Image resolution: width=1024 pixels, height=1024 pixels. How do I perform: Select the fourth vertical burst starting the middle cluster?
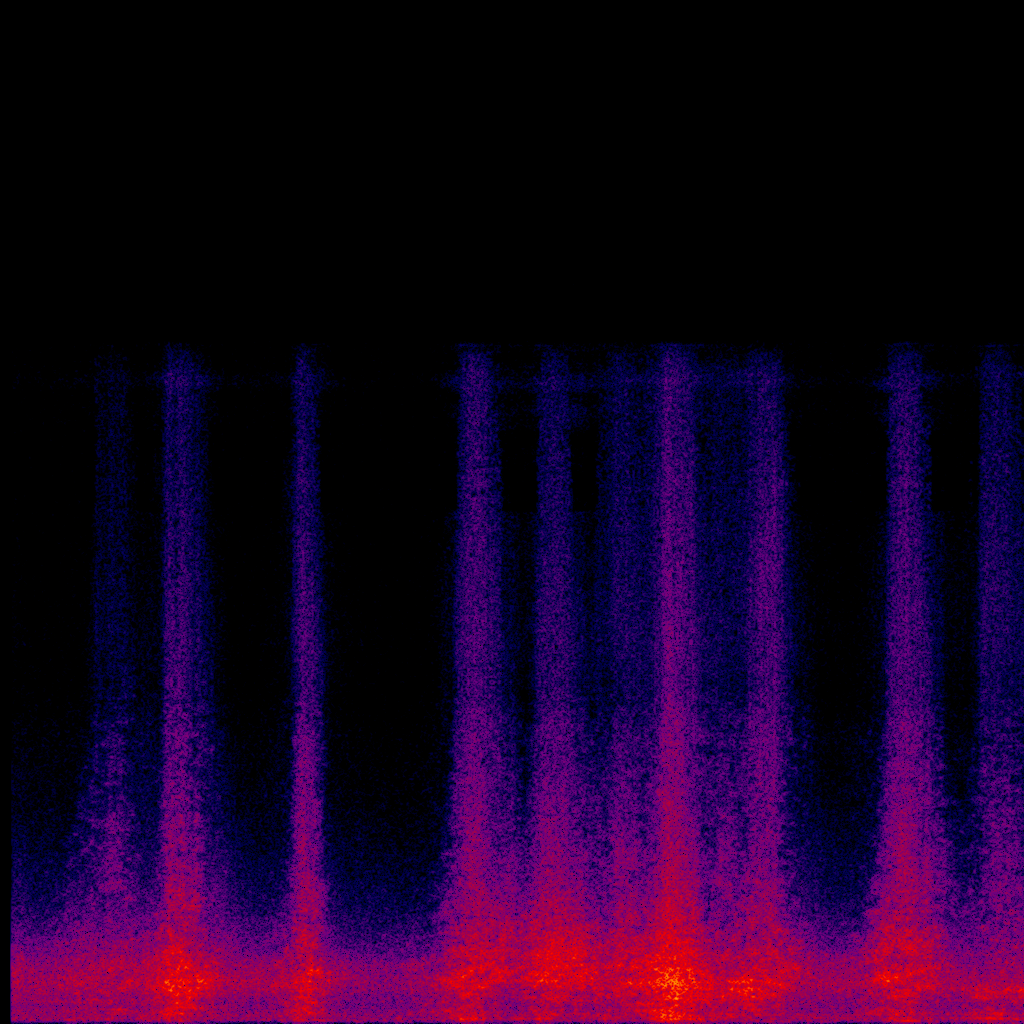pyautogui.click(x=477, y=600)
